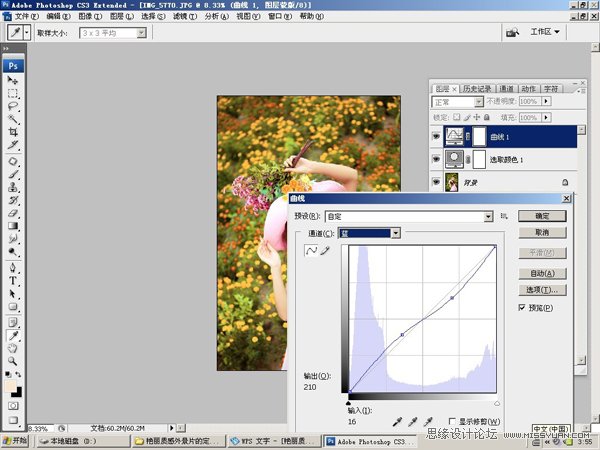Viewport: 600px width, 450px height.
Task: Open the 通道 channel dropdown in Curves
Action: (396, 233)
